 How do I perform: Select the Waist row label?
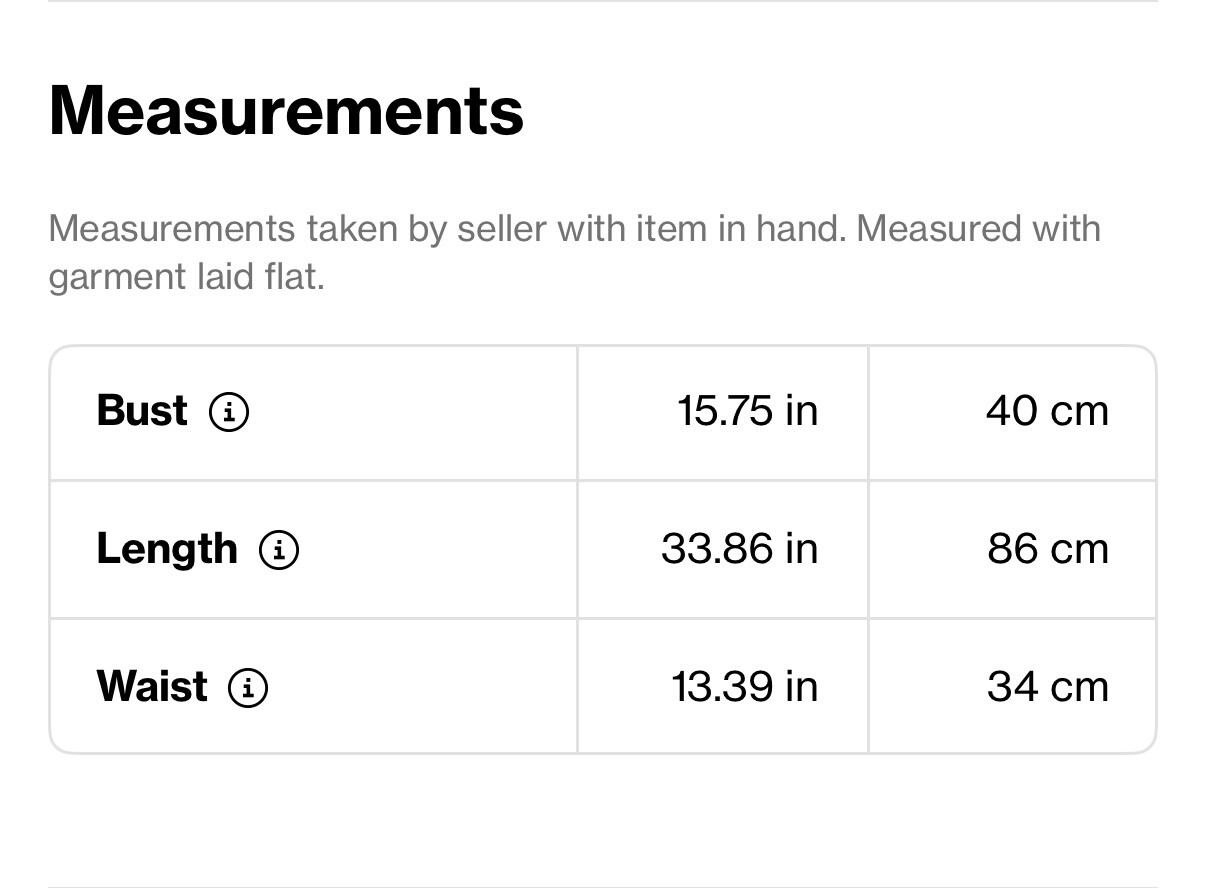coord(152,687)
